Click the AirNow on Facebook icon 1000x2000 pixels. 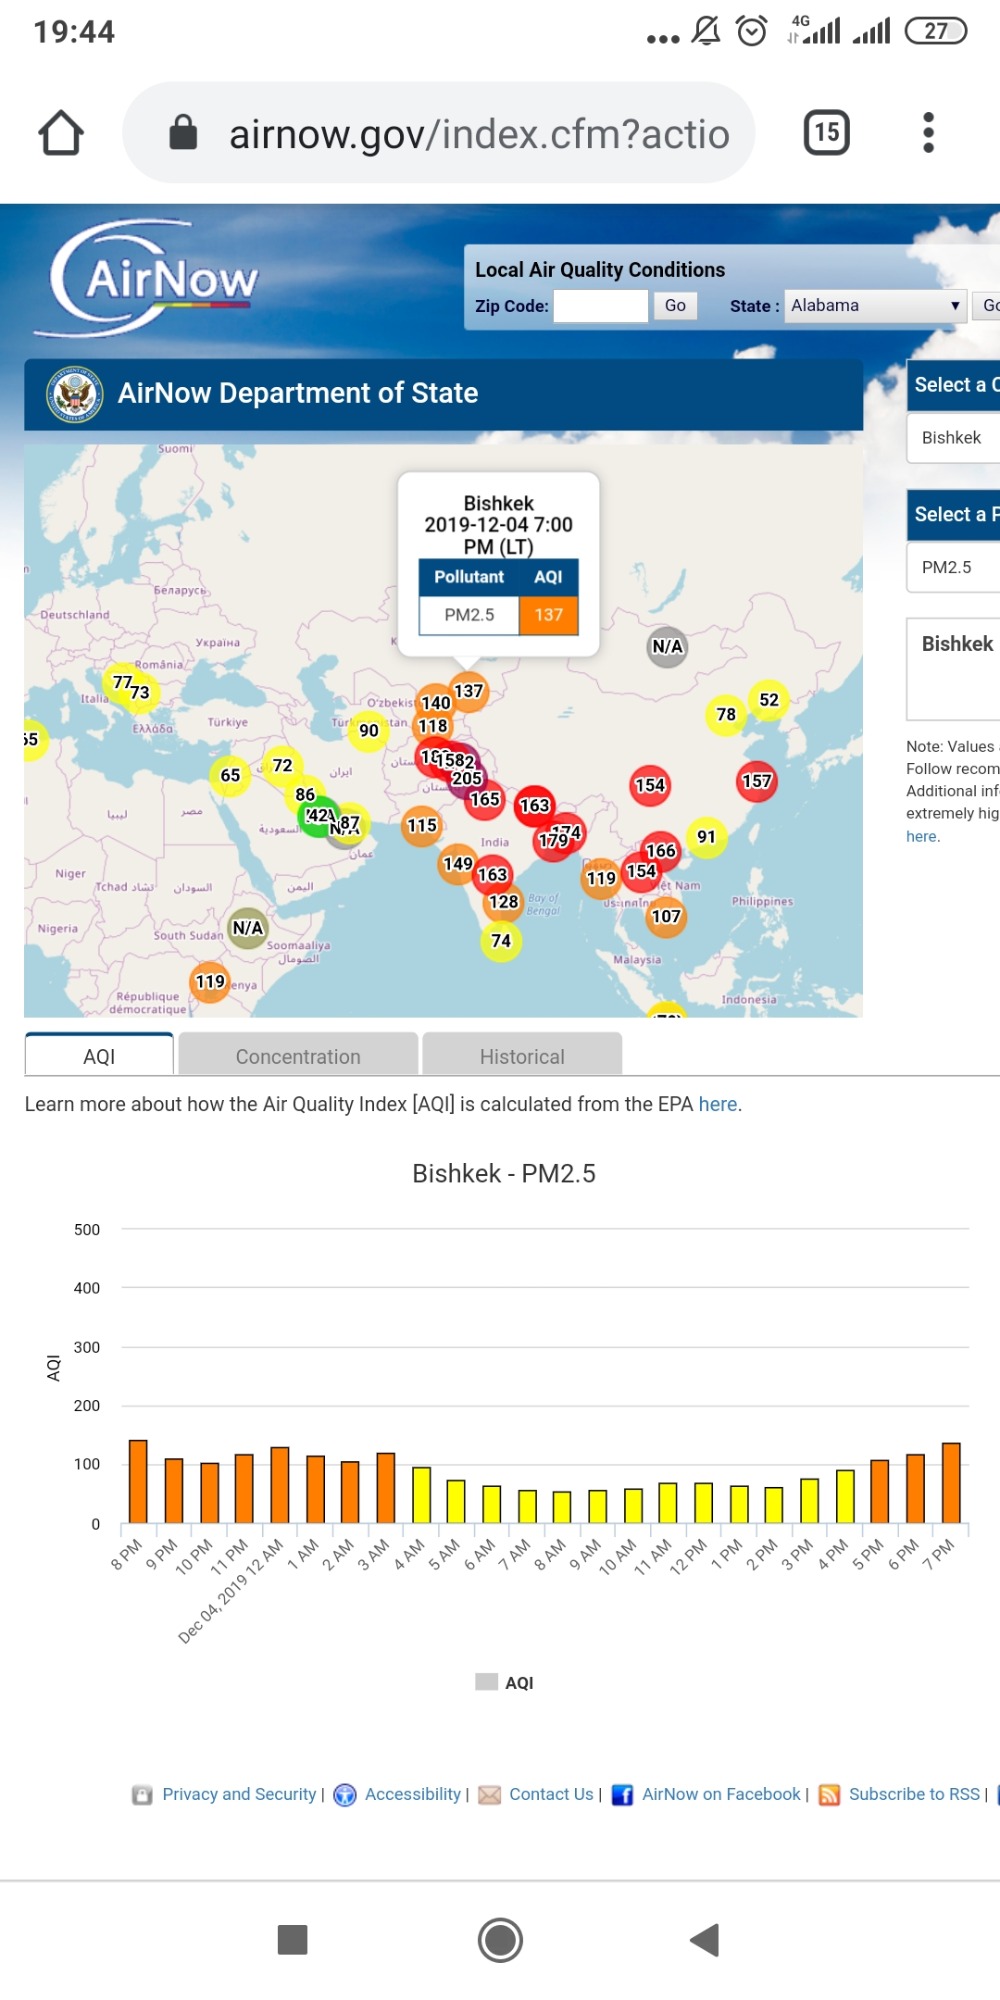point(622,1795)
